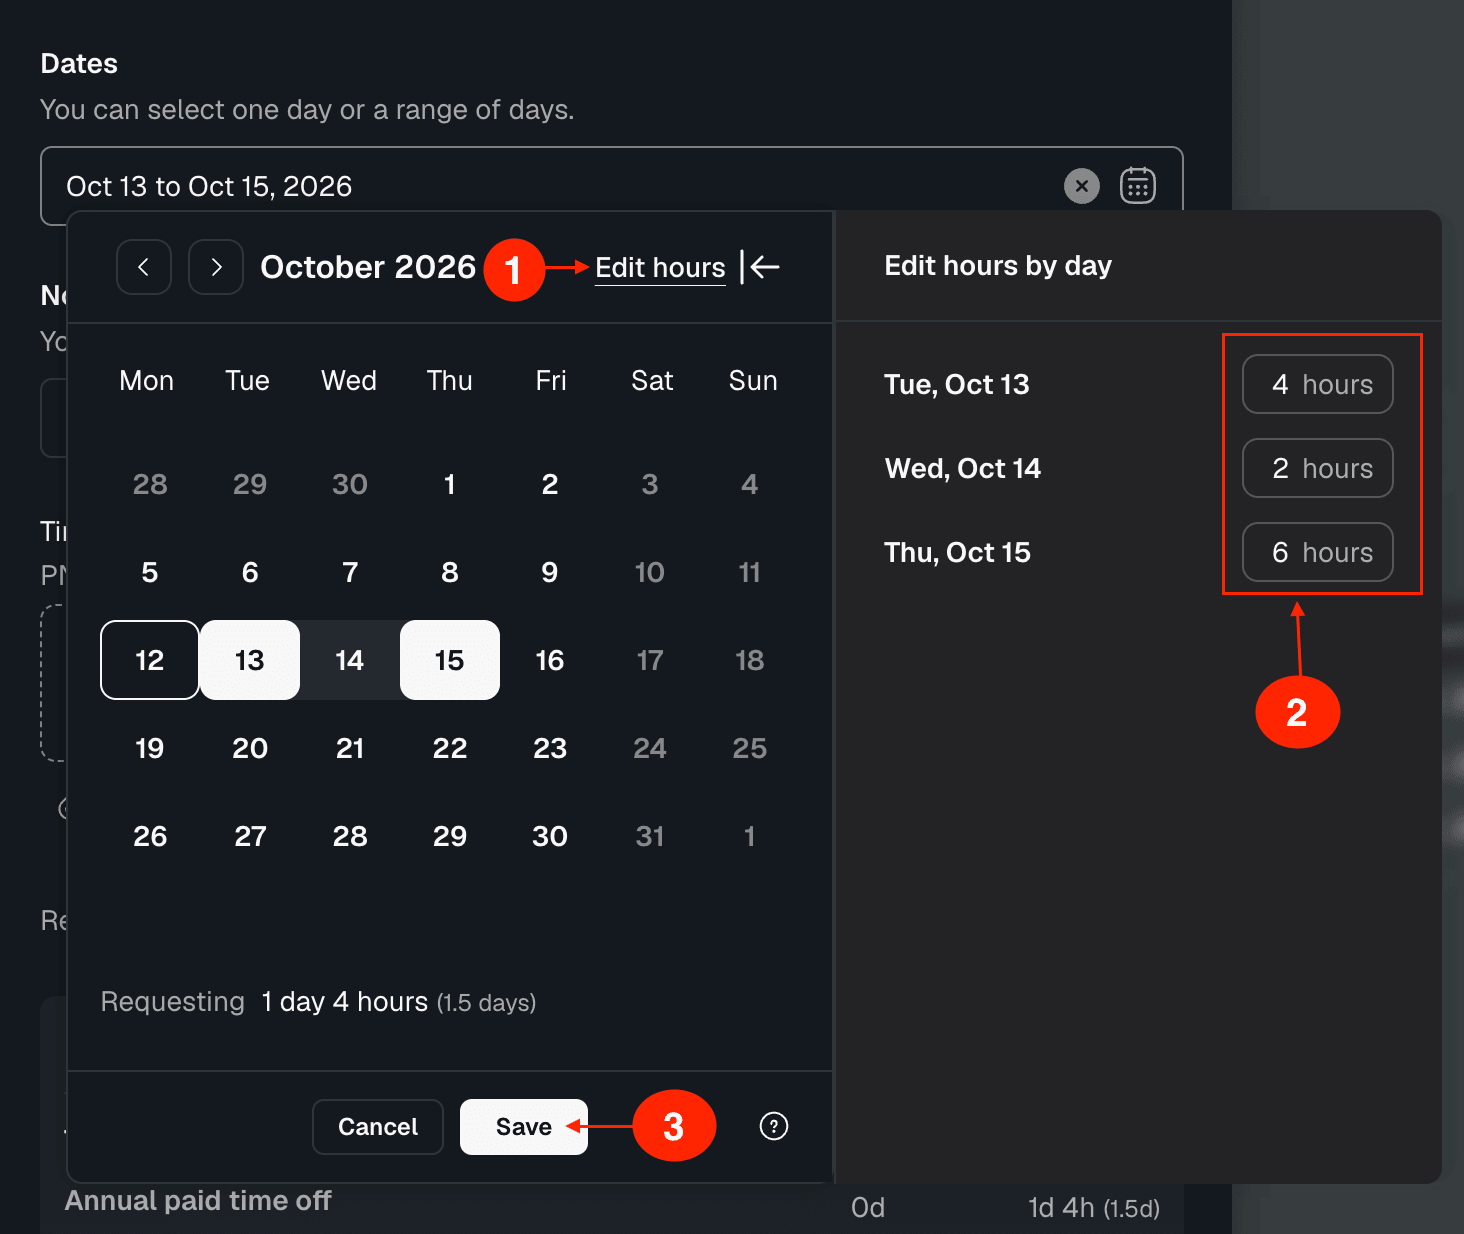Choose October 7 on the calendar

tap(350, 572)
